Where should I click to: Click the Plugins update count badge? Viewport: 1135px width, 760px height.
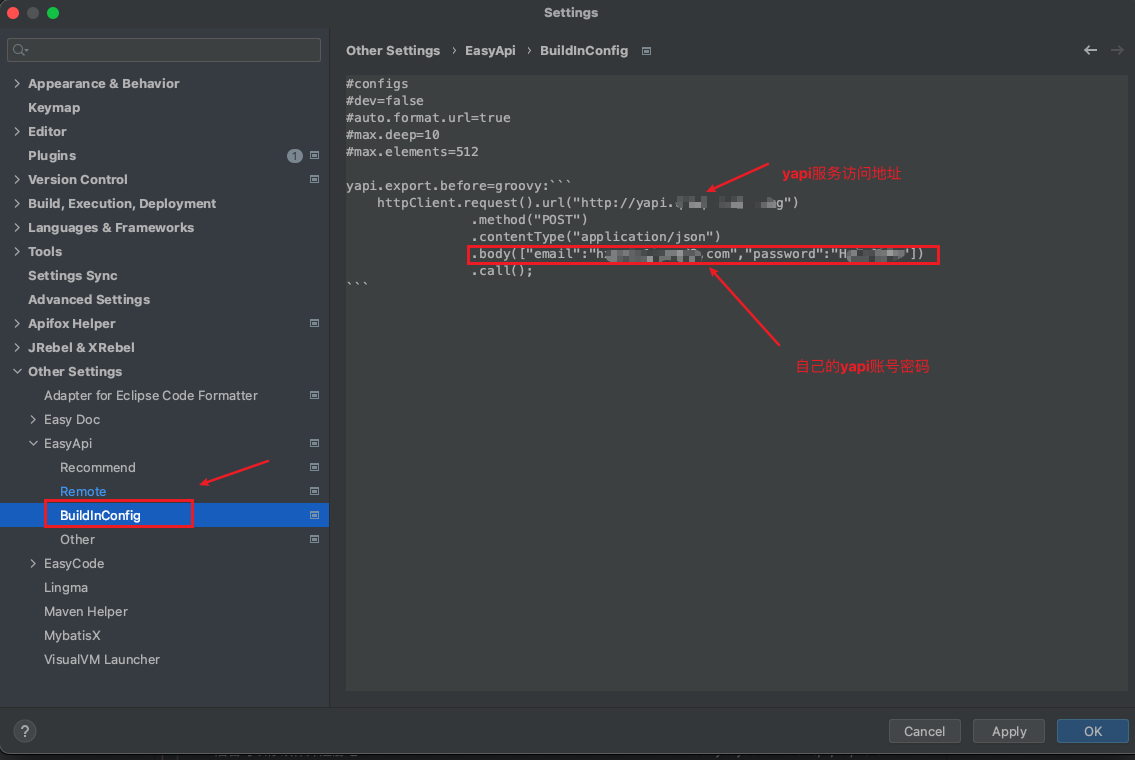point(295,156)
